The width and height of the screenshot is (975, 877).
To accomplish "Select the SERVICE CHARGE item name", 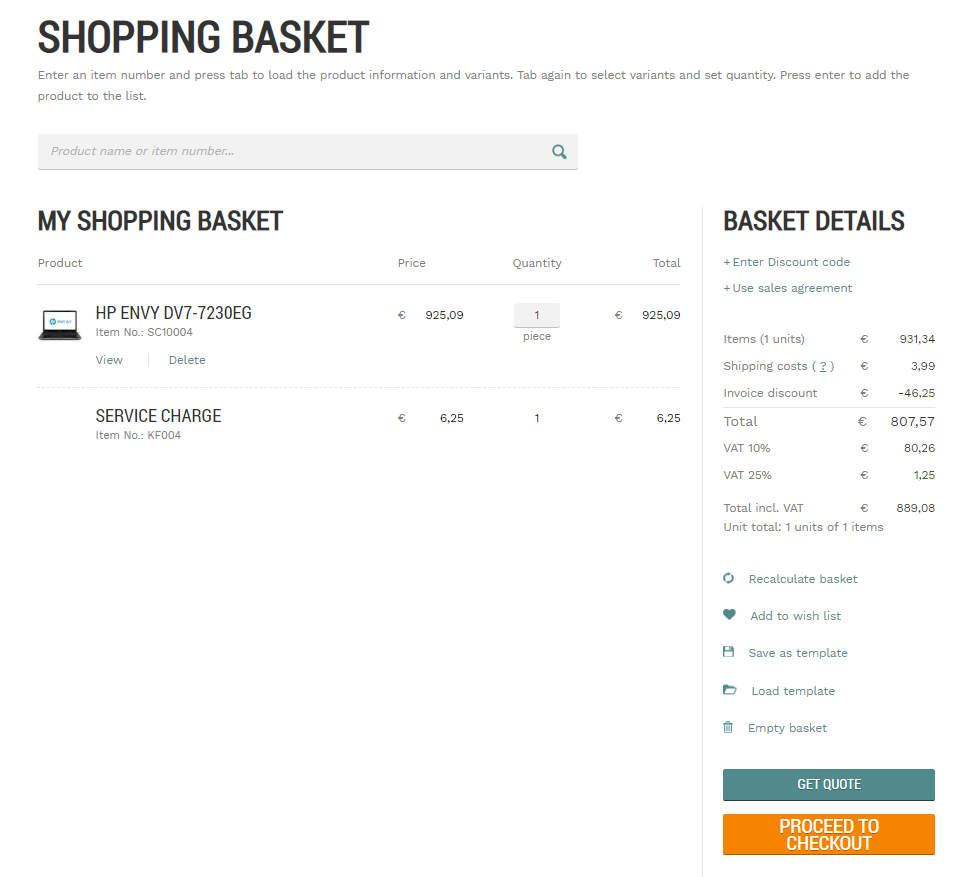I will (x=159, y=416).
